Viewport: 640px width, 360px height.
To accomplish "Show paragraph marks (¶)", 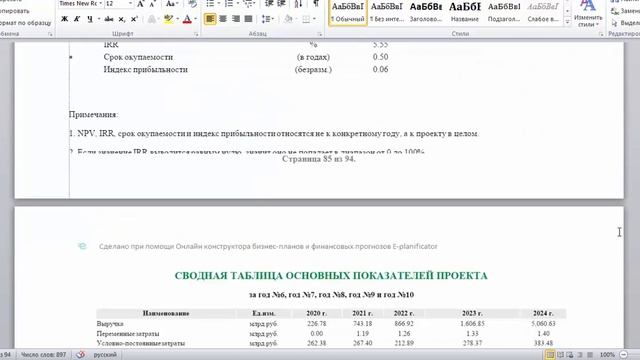I will pyautogui.click(x=316, y=4).
